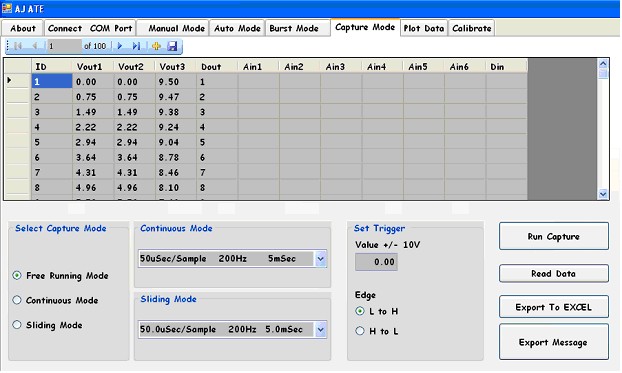Click Vout3 cell showing 9.24
The image size is (622, 373).
[x=176, y=127]
